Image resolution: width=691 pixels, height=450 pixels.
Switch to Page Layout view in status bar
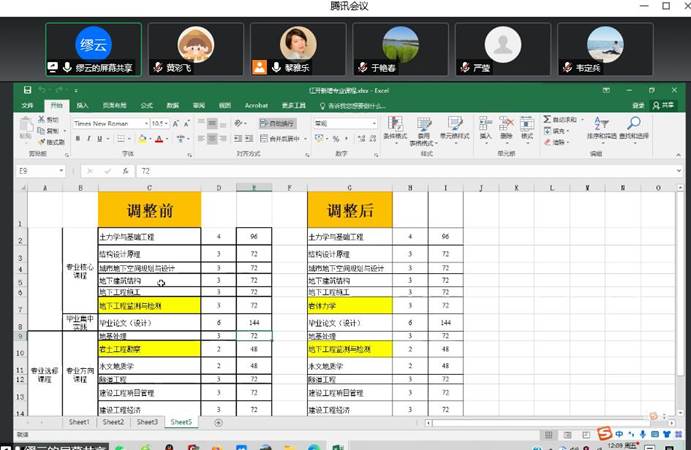tap(567, 435)
